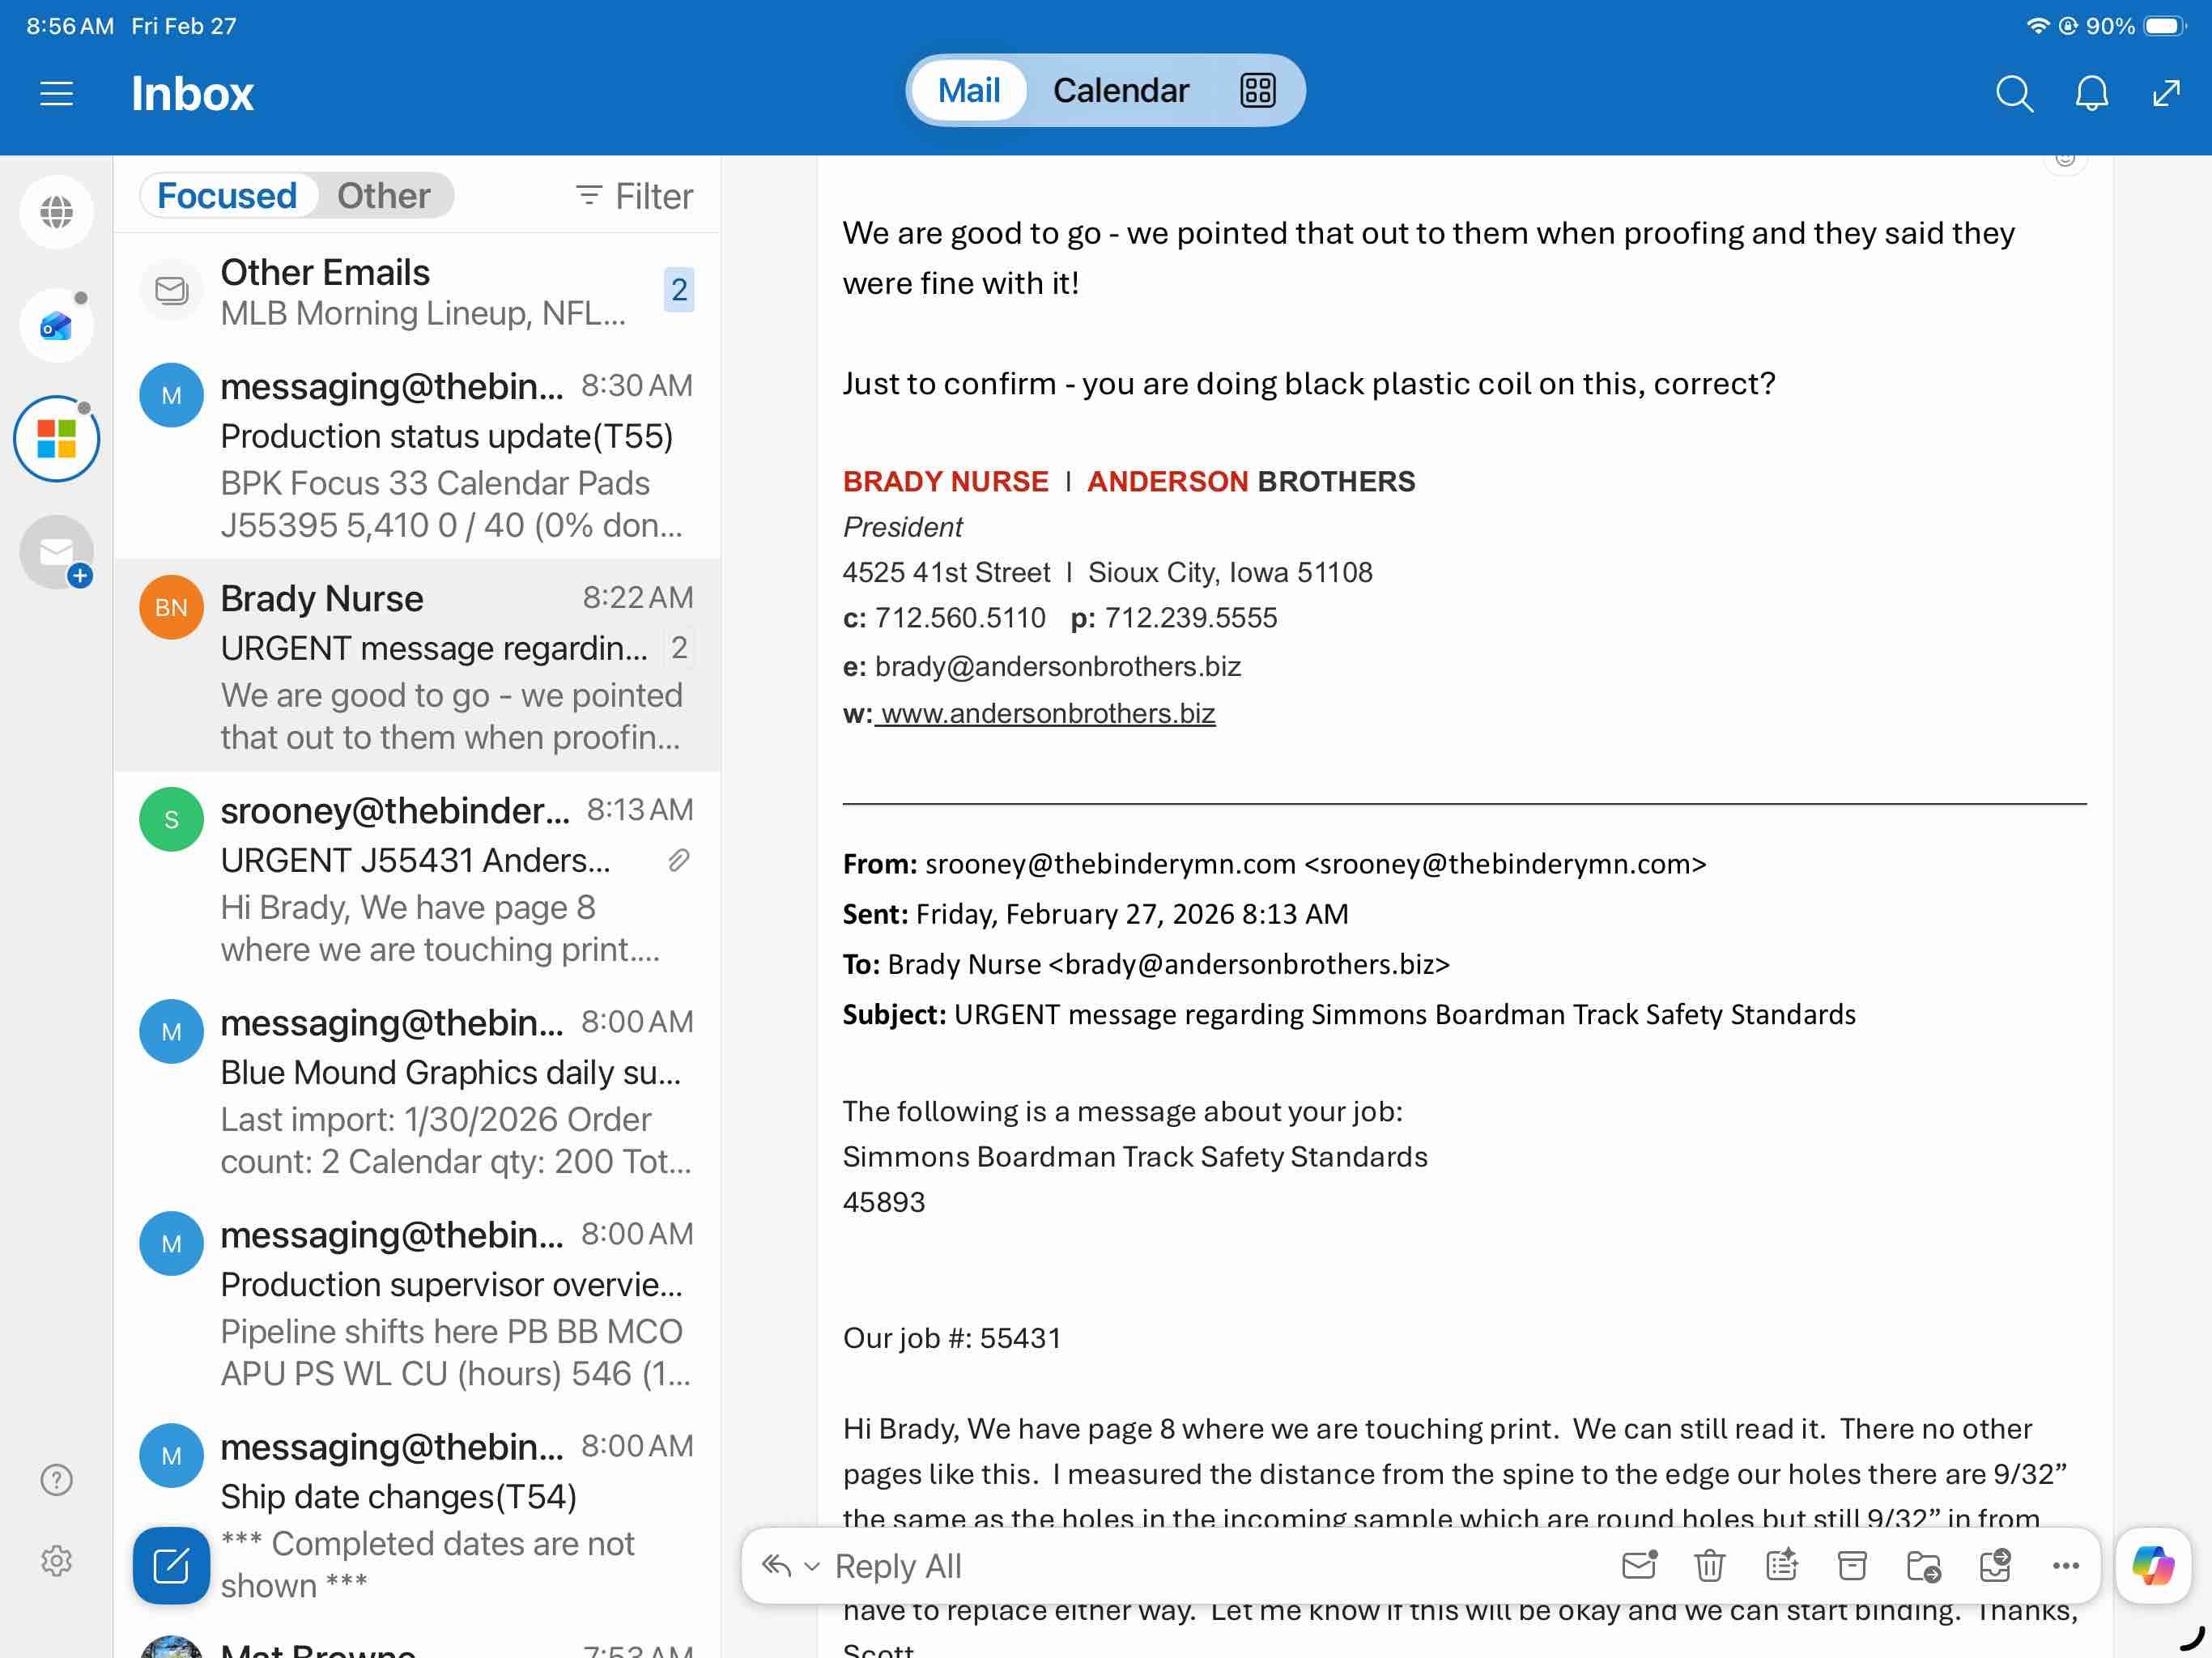Screen dimensions: 2212x1658
Task: Click the move to folder icon
Action: 1923,1565
